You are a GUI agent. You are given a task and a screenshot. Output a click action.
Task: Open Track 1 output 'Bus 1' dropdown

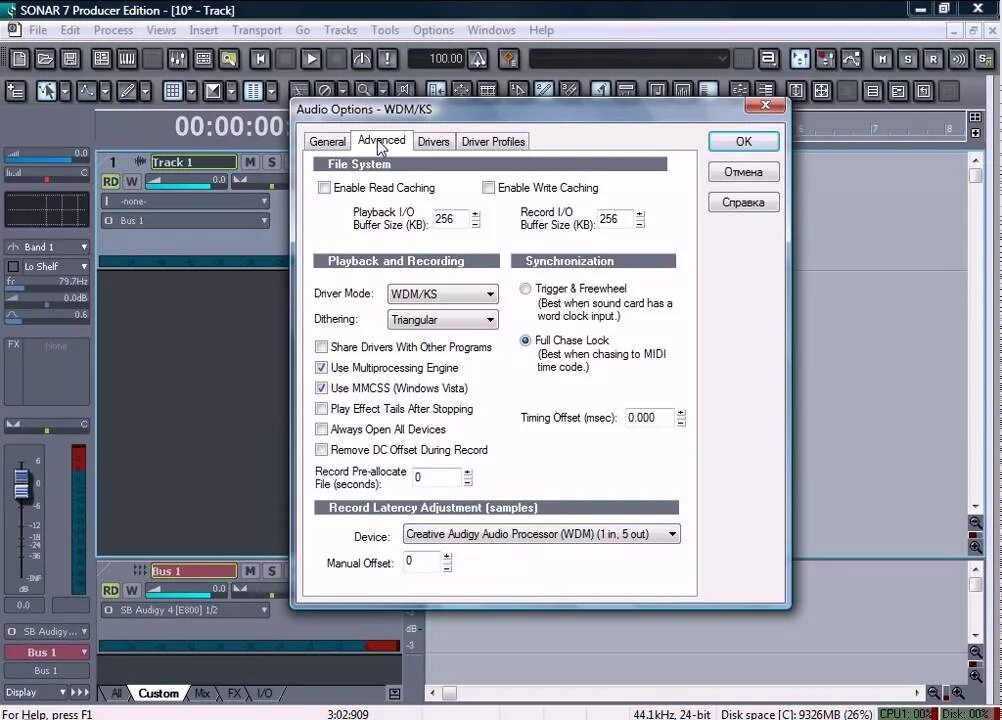point(185,220)
